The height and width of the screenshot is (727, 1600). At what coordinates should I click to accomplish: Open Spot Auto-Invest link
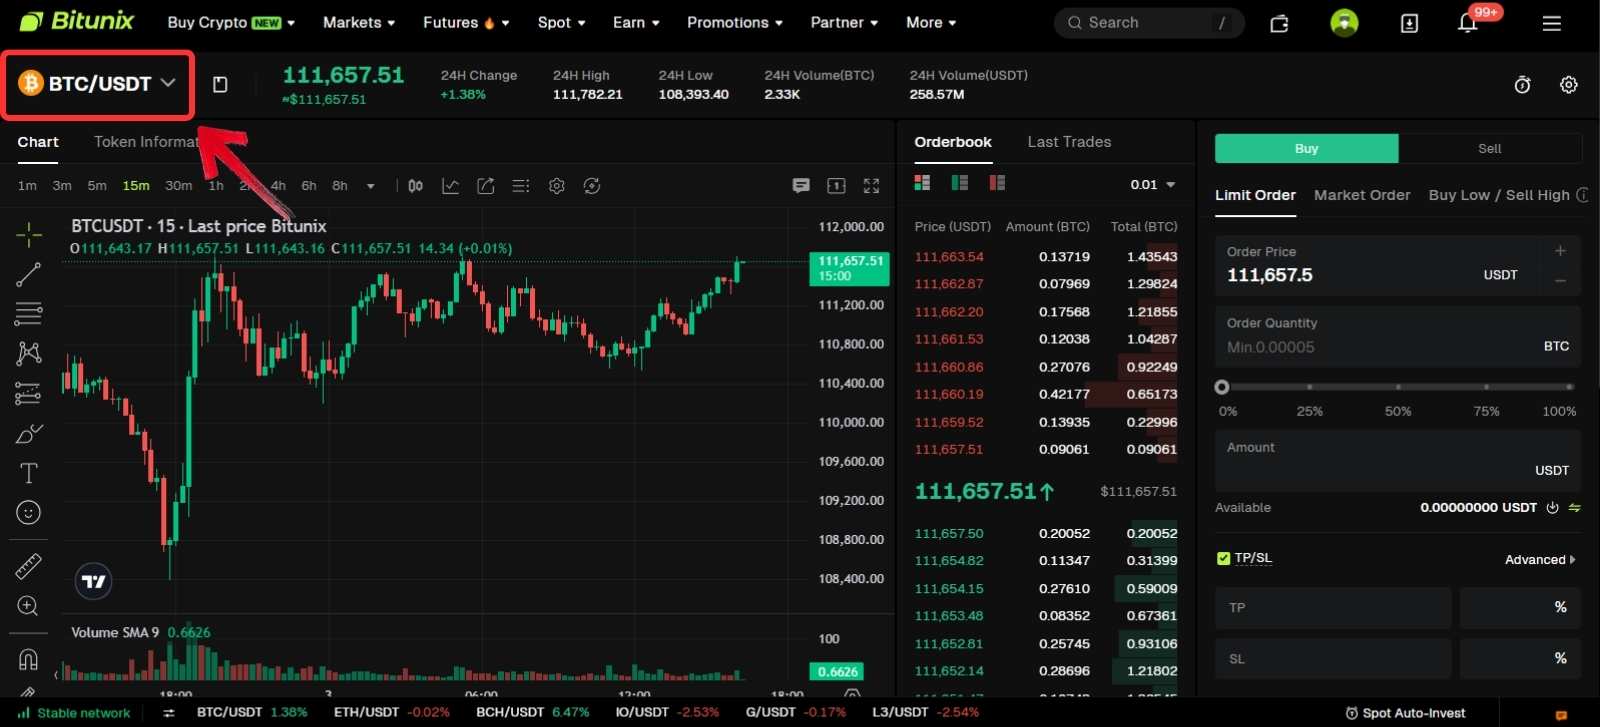click(x=1405, y=713)
